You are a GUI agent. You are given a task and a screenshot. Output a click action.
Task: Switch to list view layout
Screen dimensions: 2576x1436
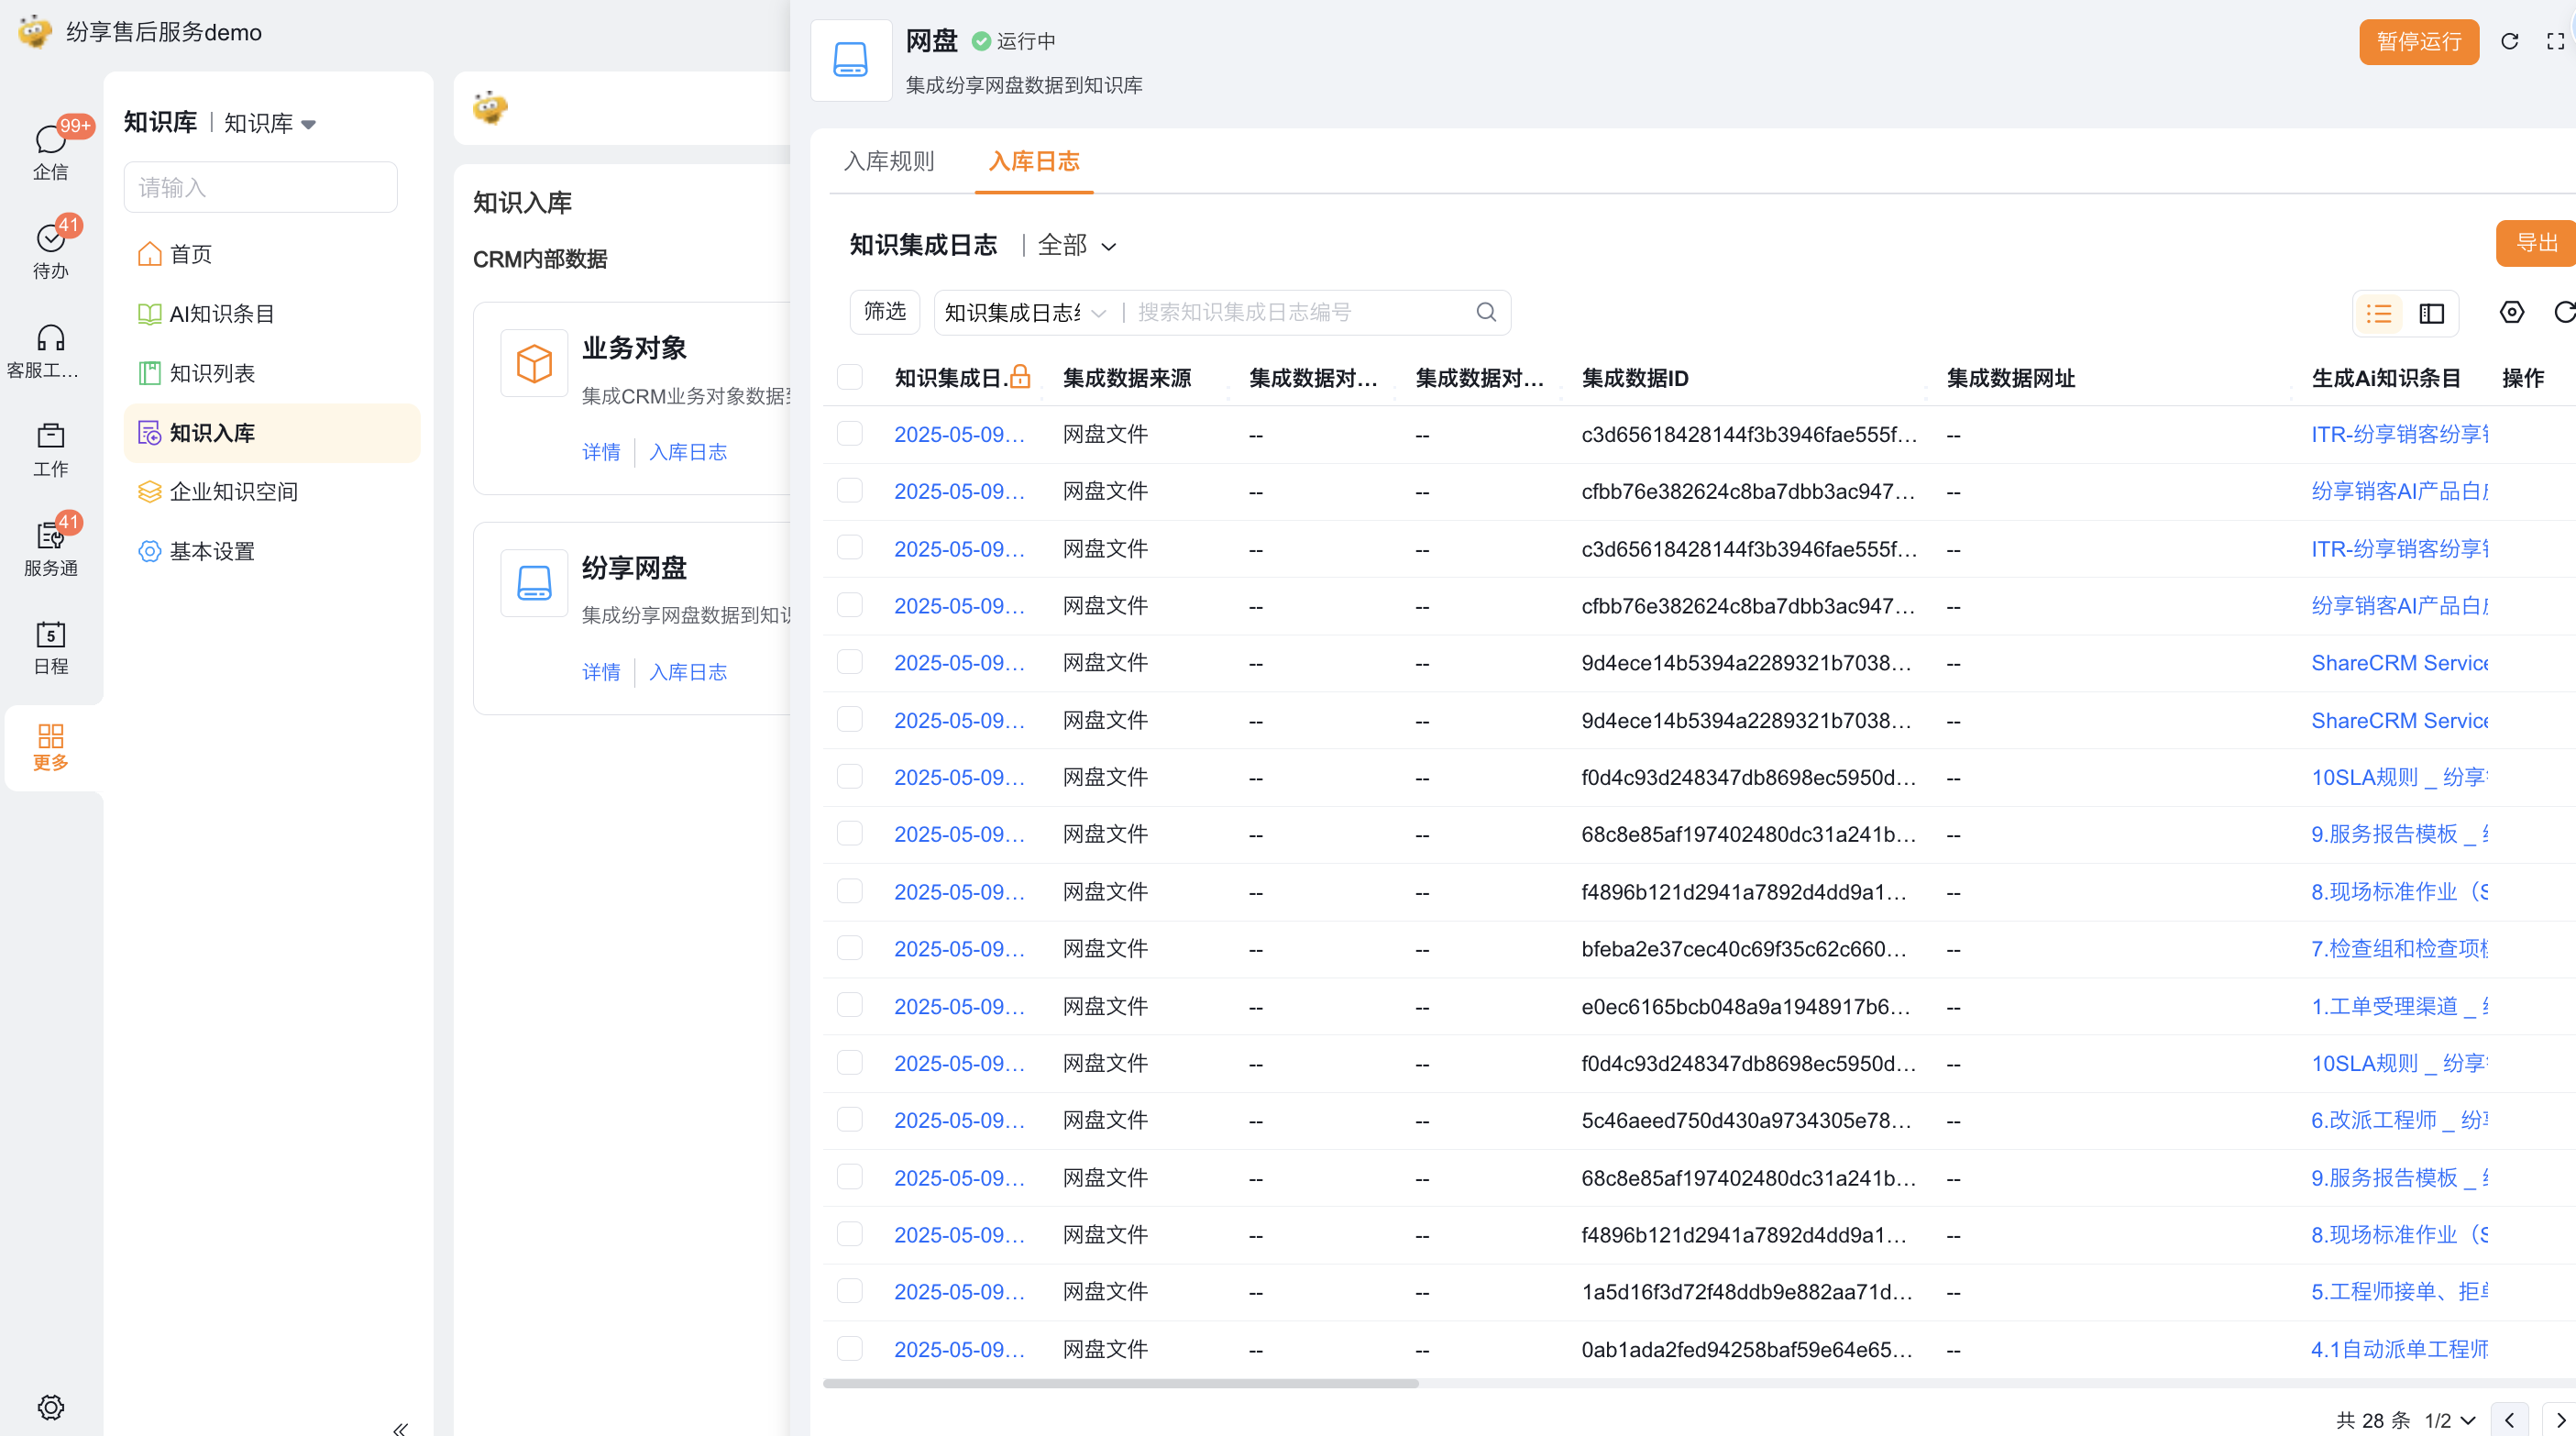click(x=2379, y=313)
